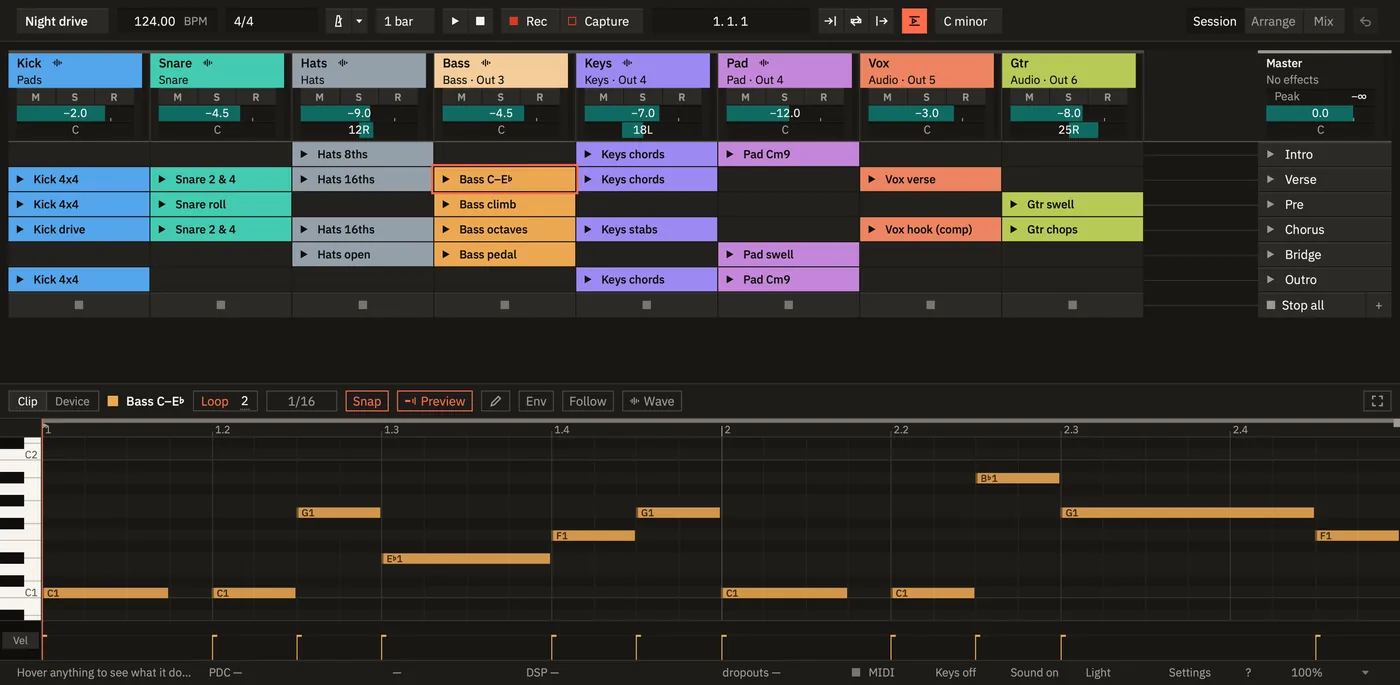Open the 1/16 grid size dropdown

(x=301, y=401)
